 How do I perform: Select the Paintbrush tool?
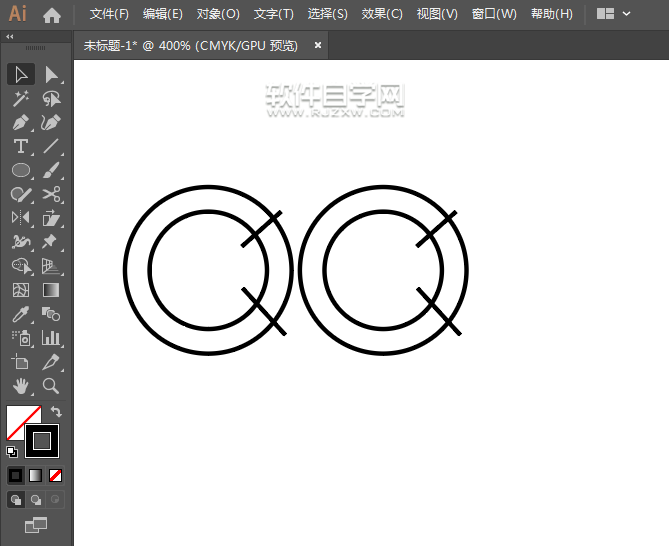[51, 170]
